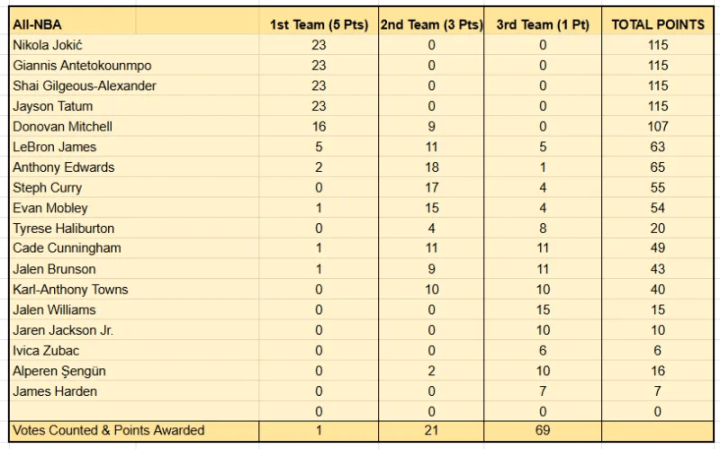Select Jalen Williams' 3rd Team value 15
The width and height of the screenshot is (720, 449).
pyautogui.click(x=543, y=309)
